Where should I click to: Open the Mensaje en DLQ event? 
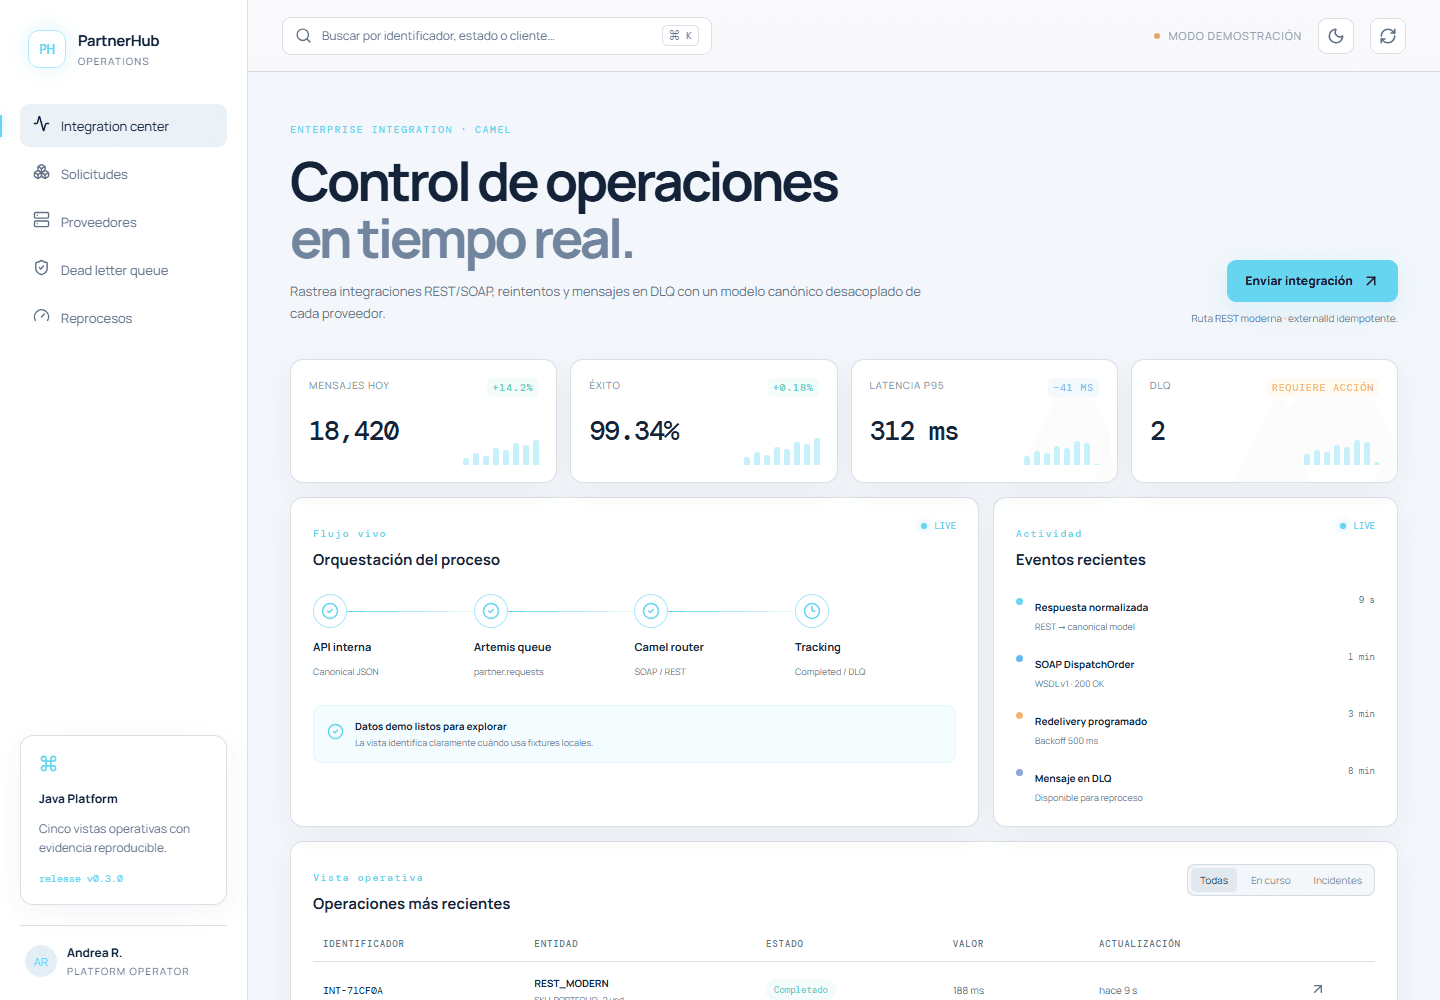click(1195, 787)
